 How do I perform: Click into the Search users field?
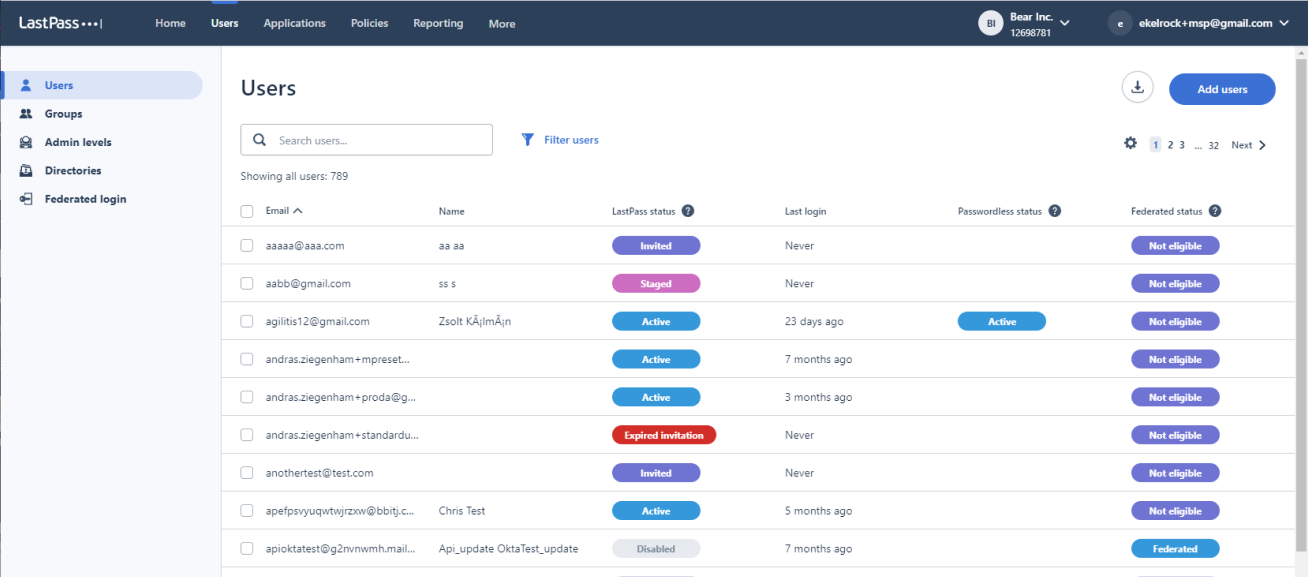[x=380, y=140]
